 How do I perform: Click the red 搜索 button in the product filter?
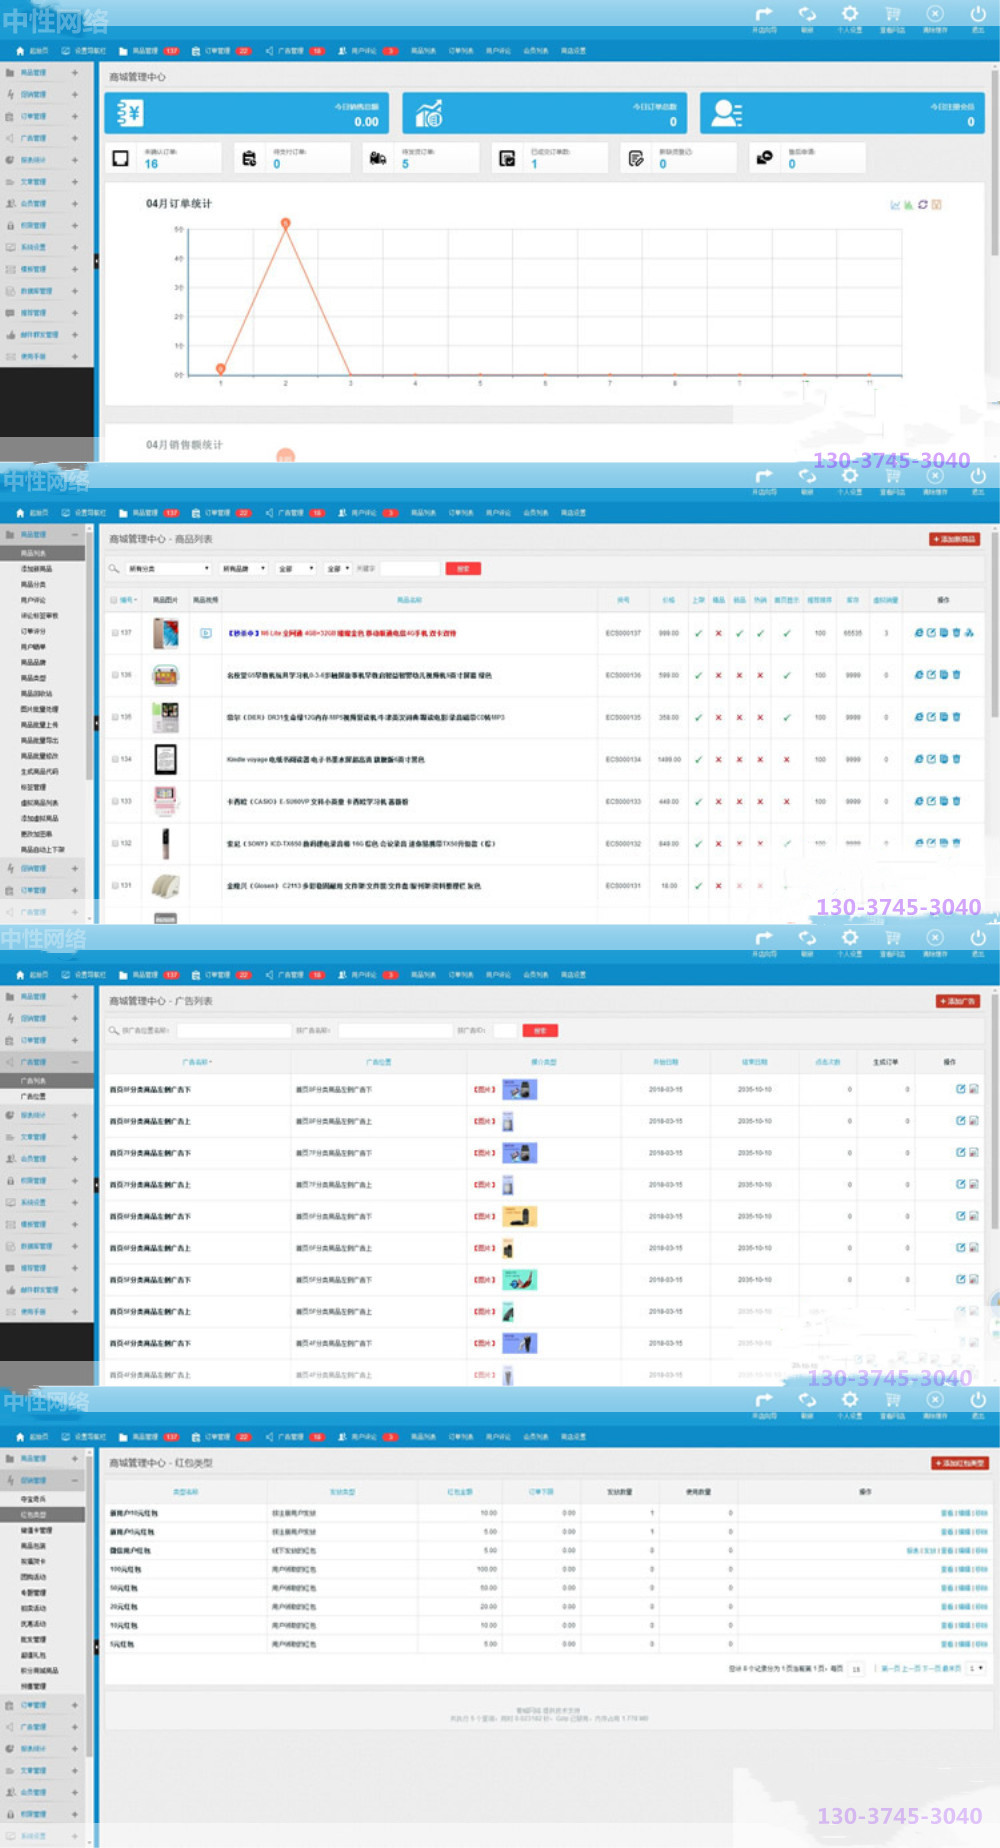(463, 568)
